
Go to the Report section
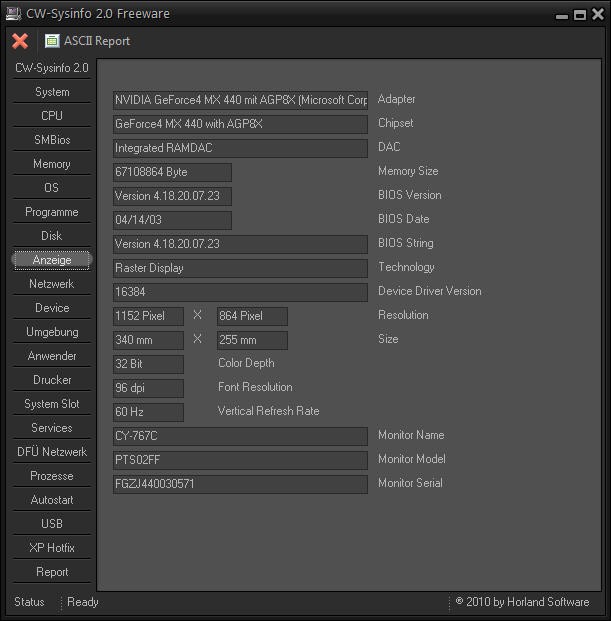[x=52, y=572]
